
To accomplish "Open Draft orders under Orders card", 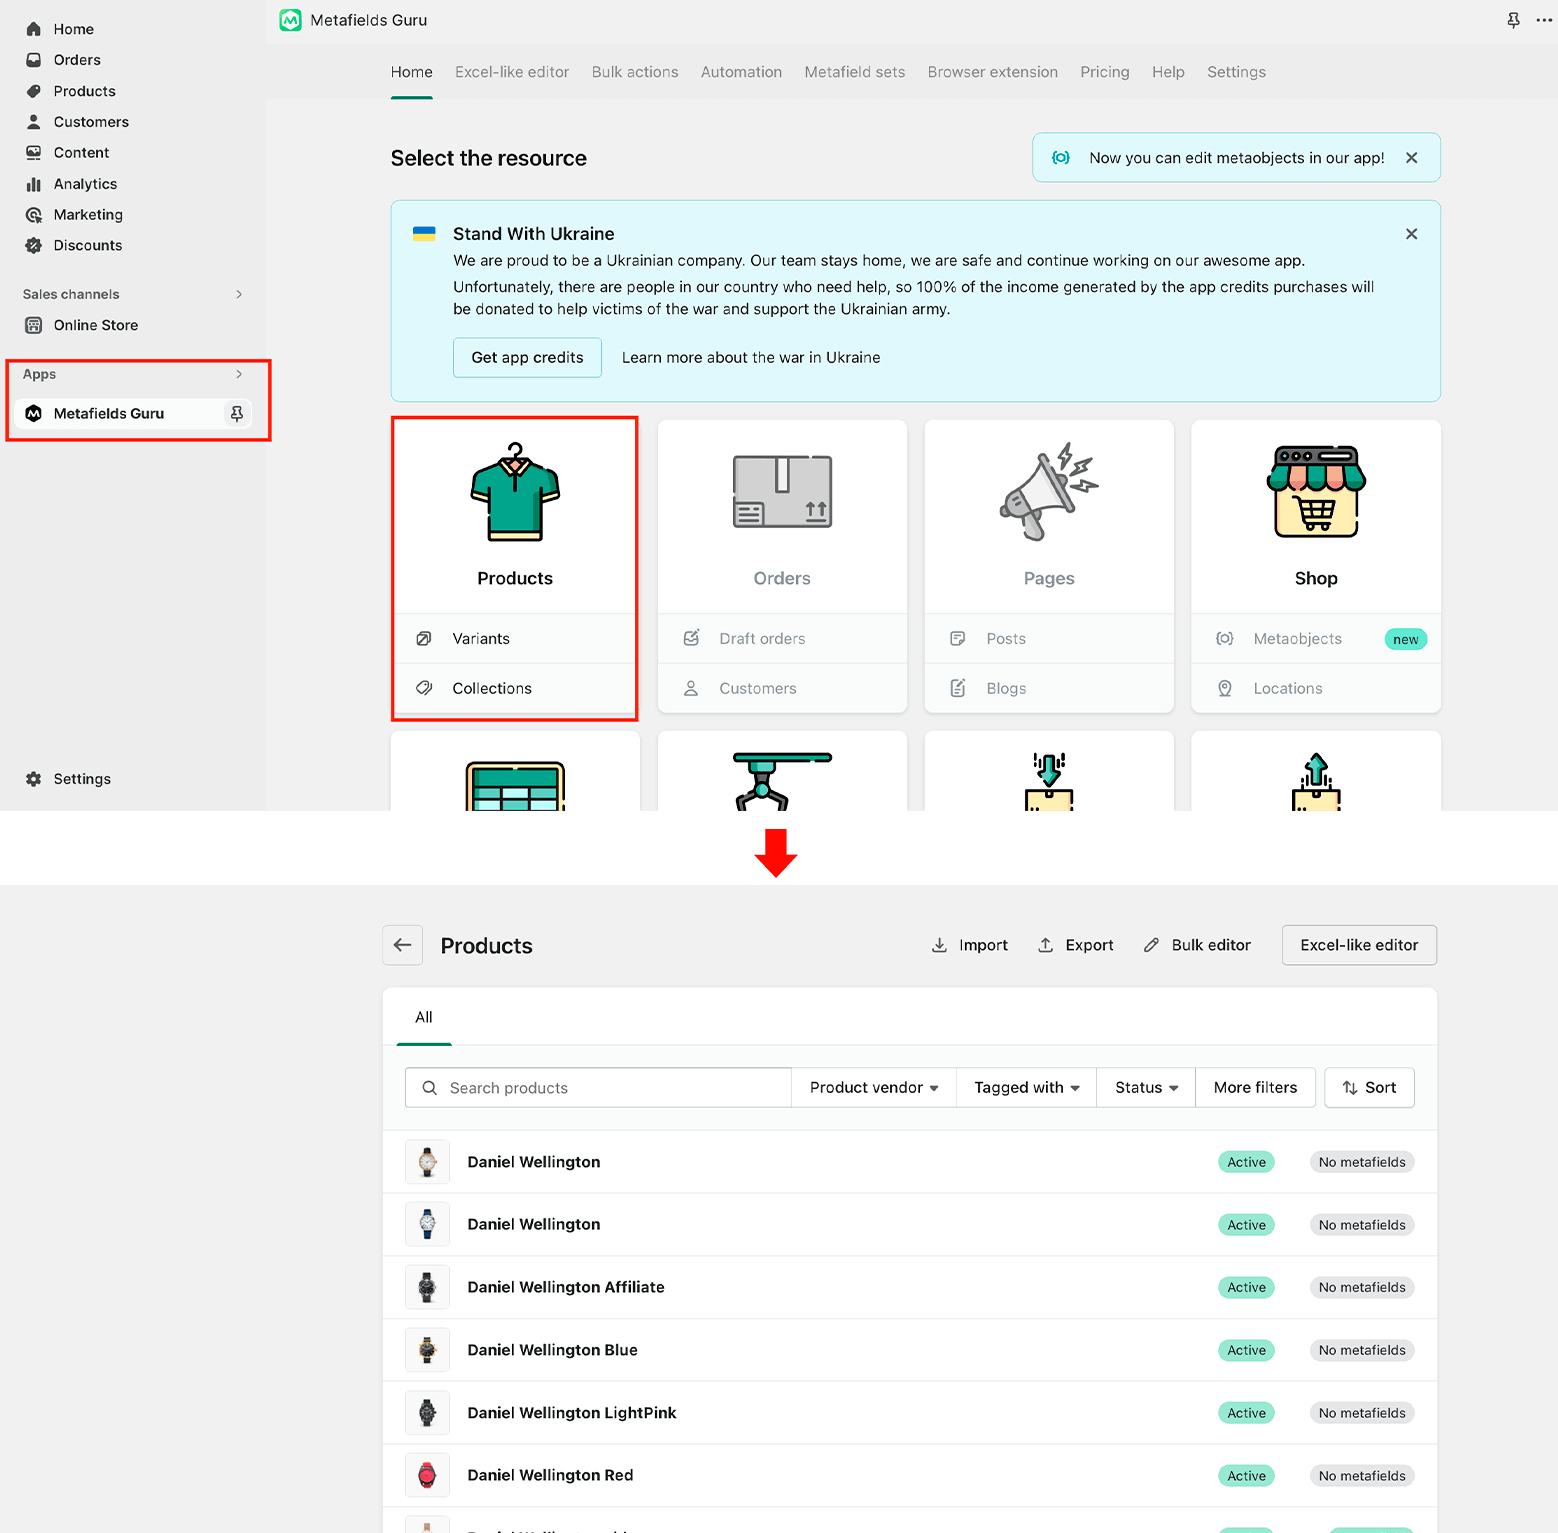I will click(782, 639).
